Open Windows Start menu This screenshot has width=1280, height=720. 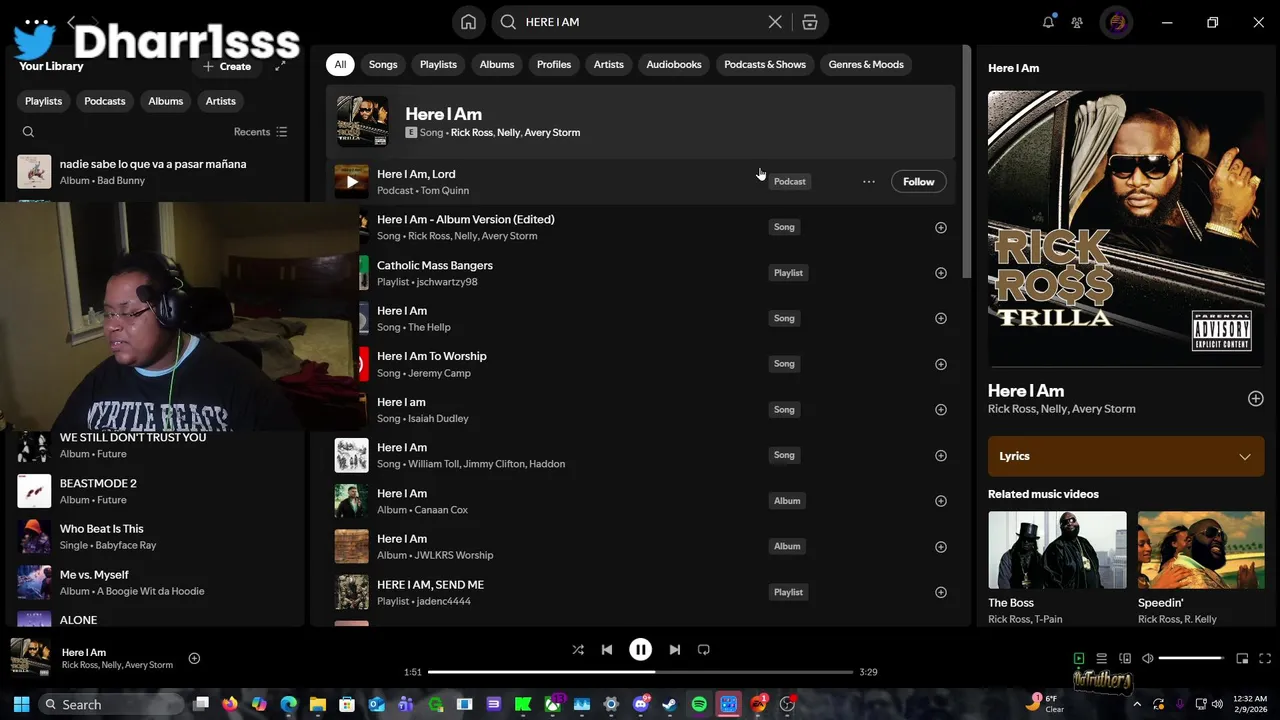point(21,704)
